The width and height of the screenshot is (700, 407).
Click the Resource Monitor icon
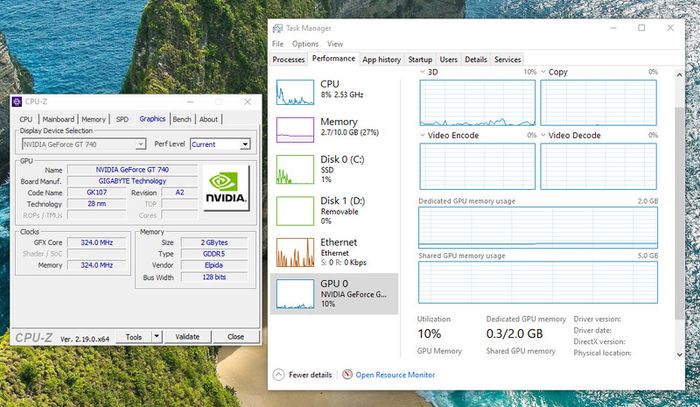[x=347, y=374]
